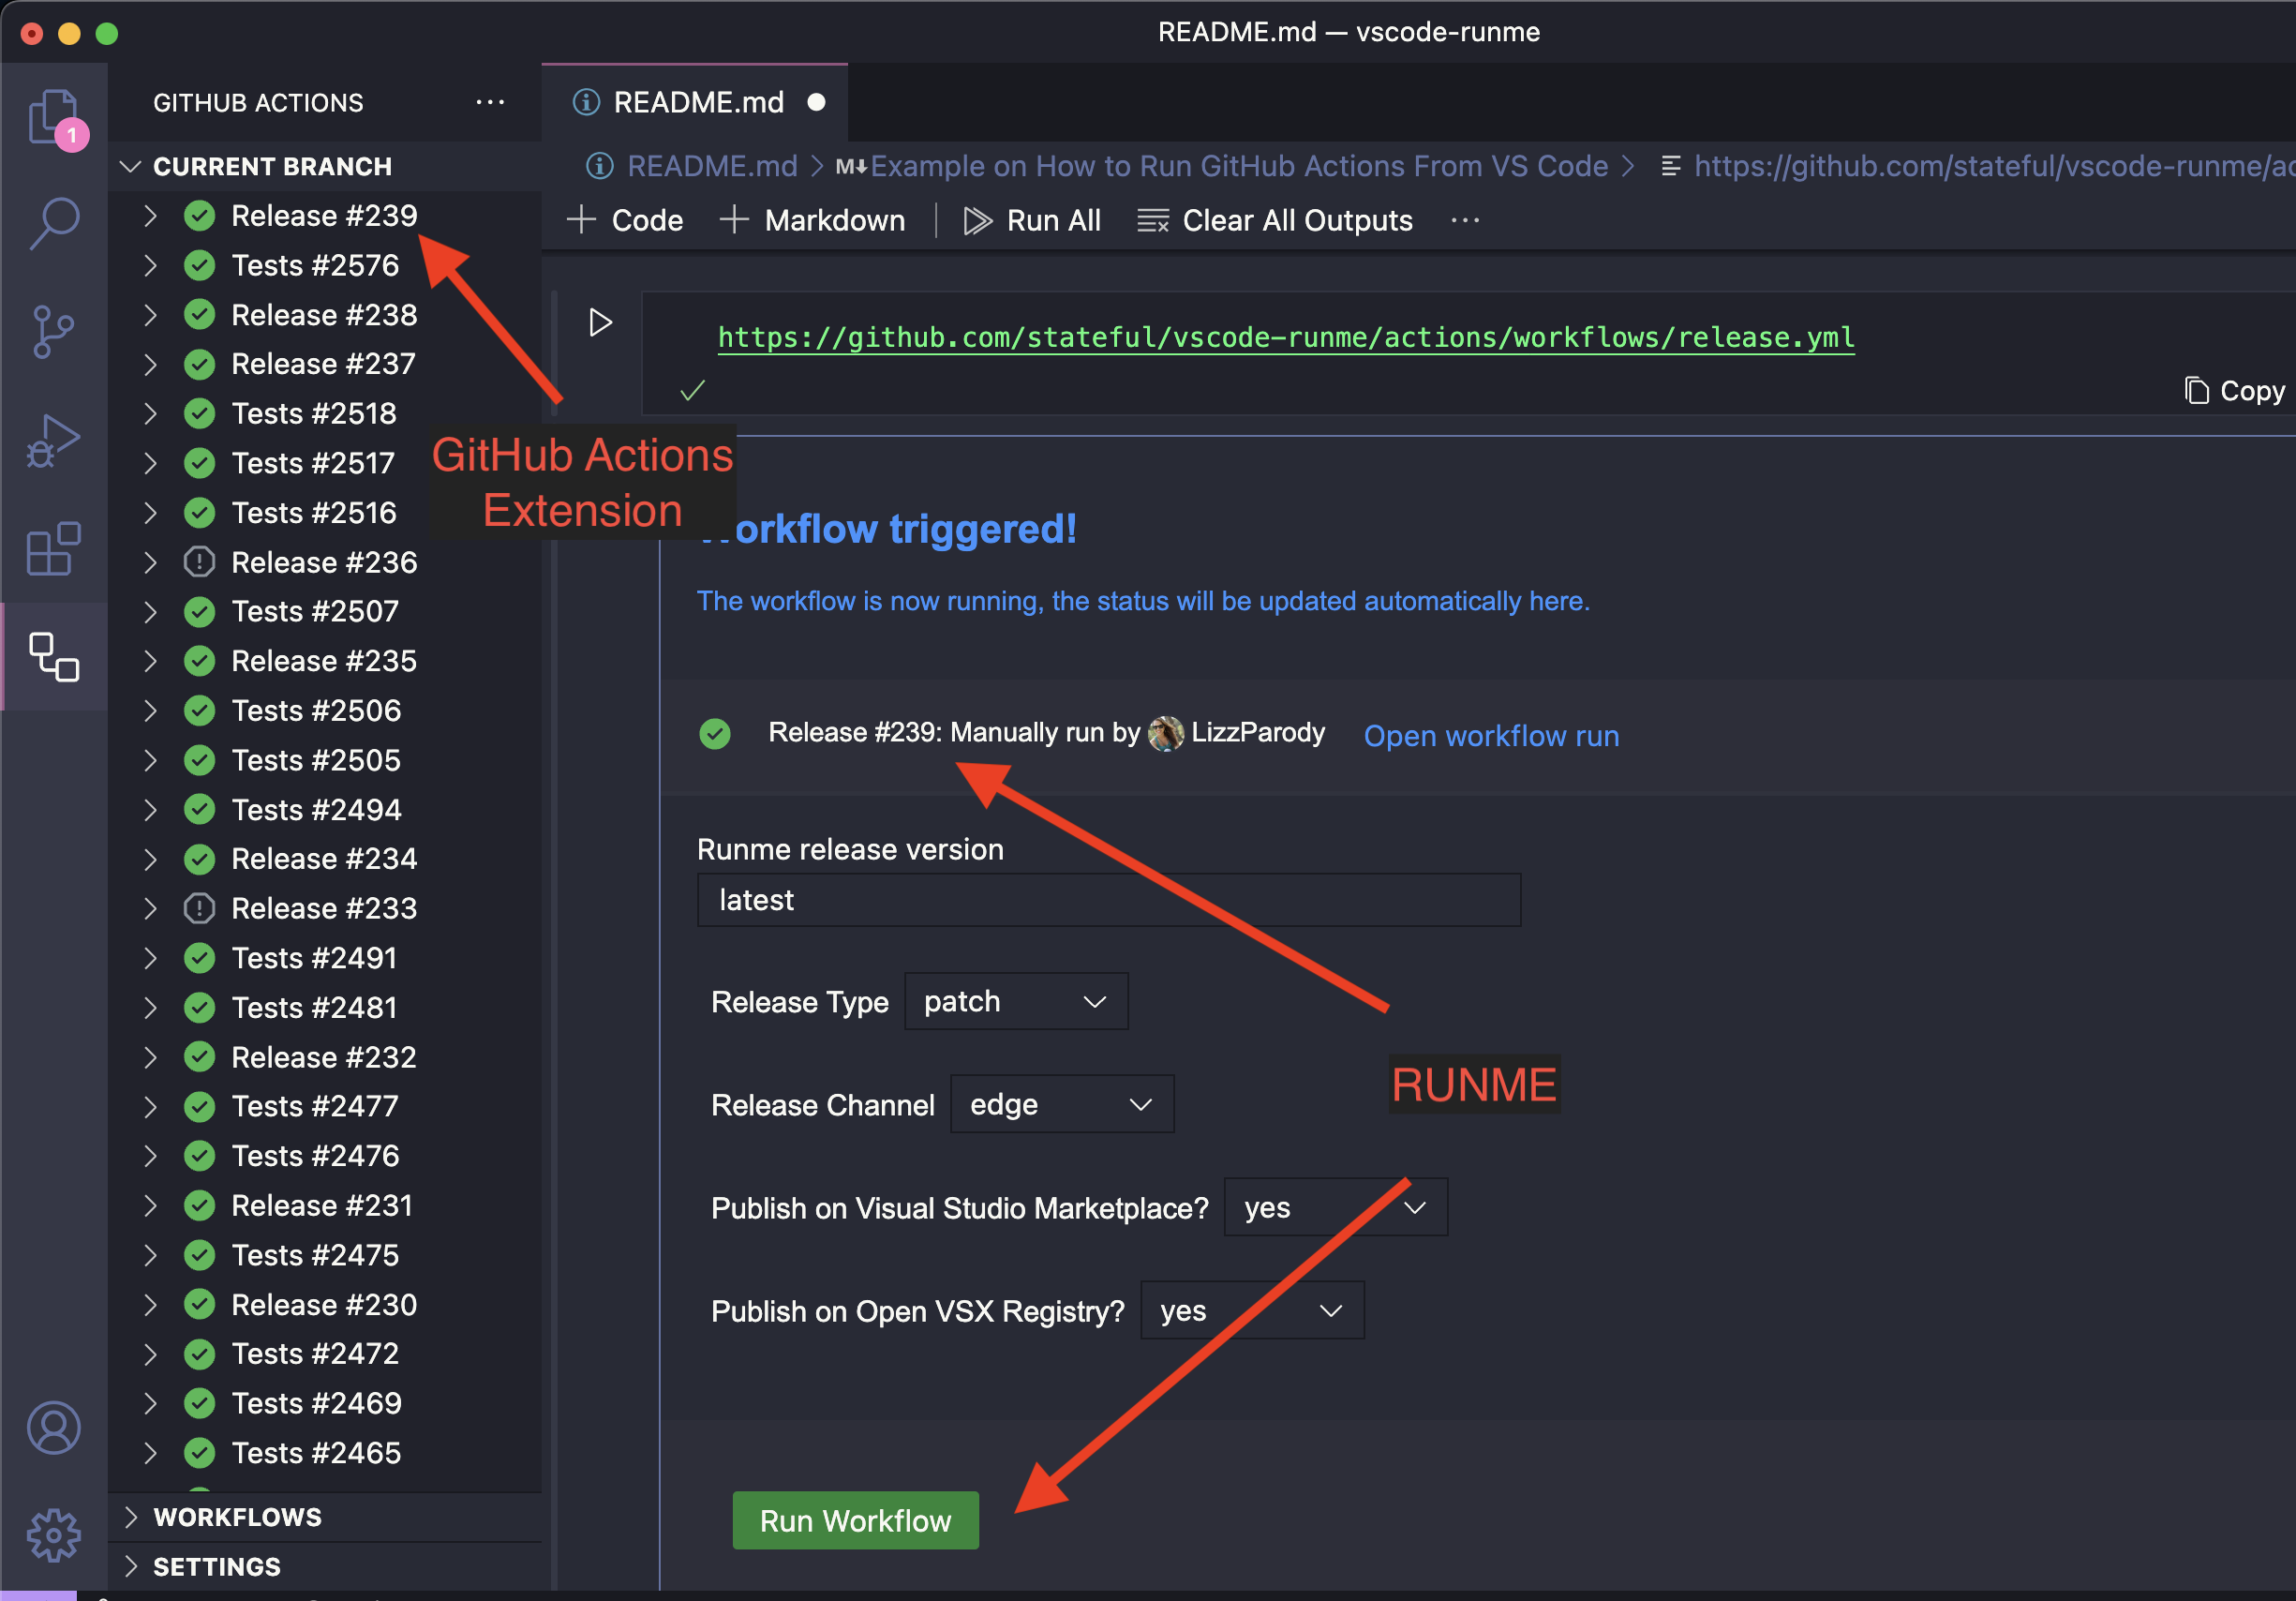Open the Manage gear icon
This screenshot has width=2296, height=1601.
54,1535
